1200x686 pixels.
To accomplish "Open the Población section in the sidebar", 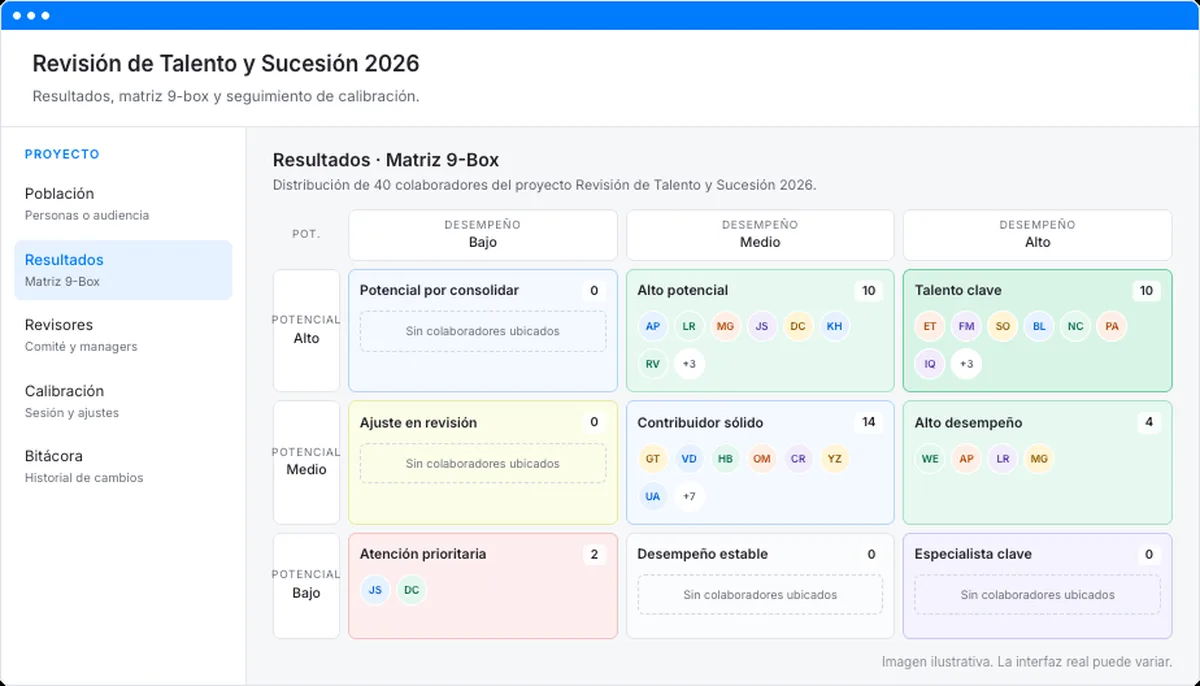I will coord(123,204).
